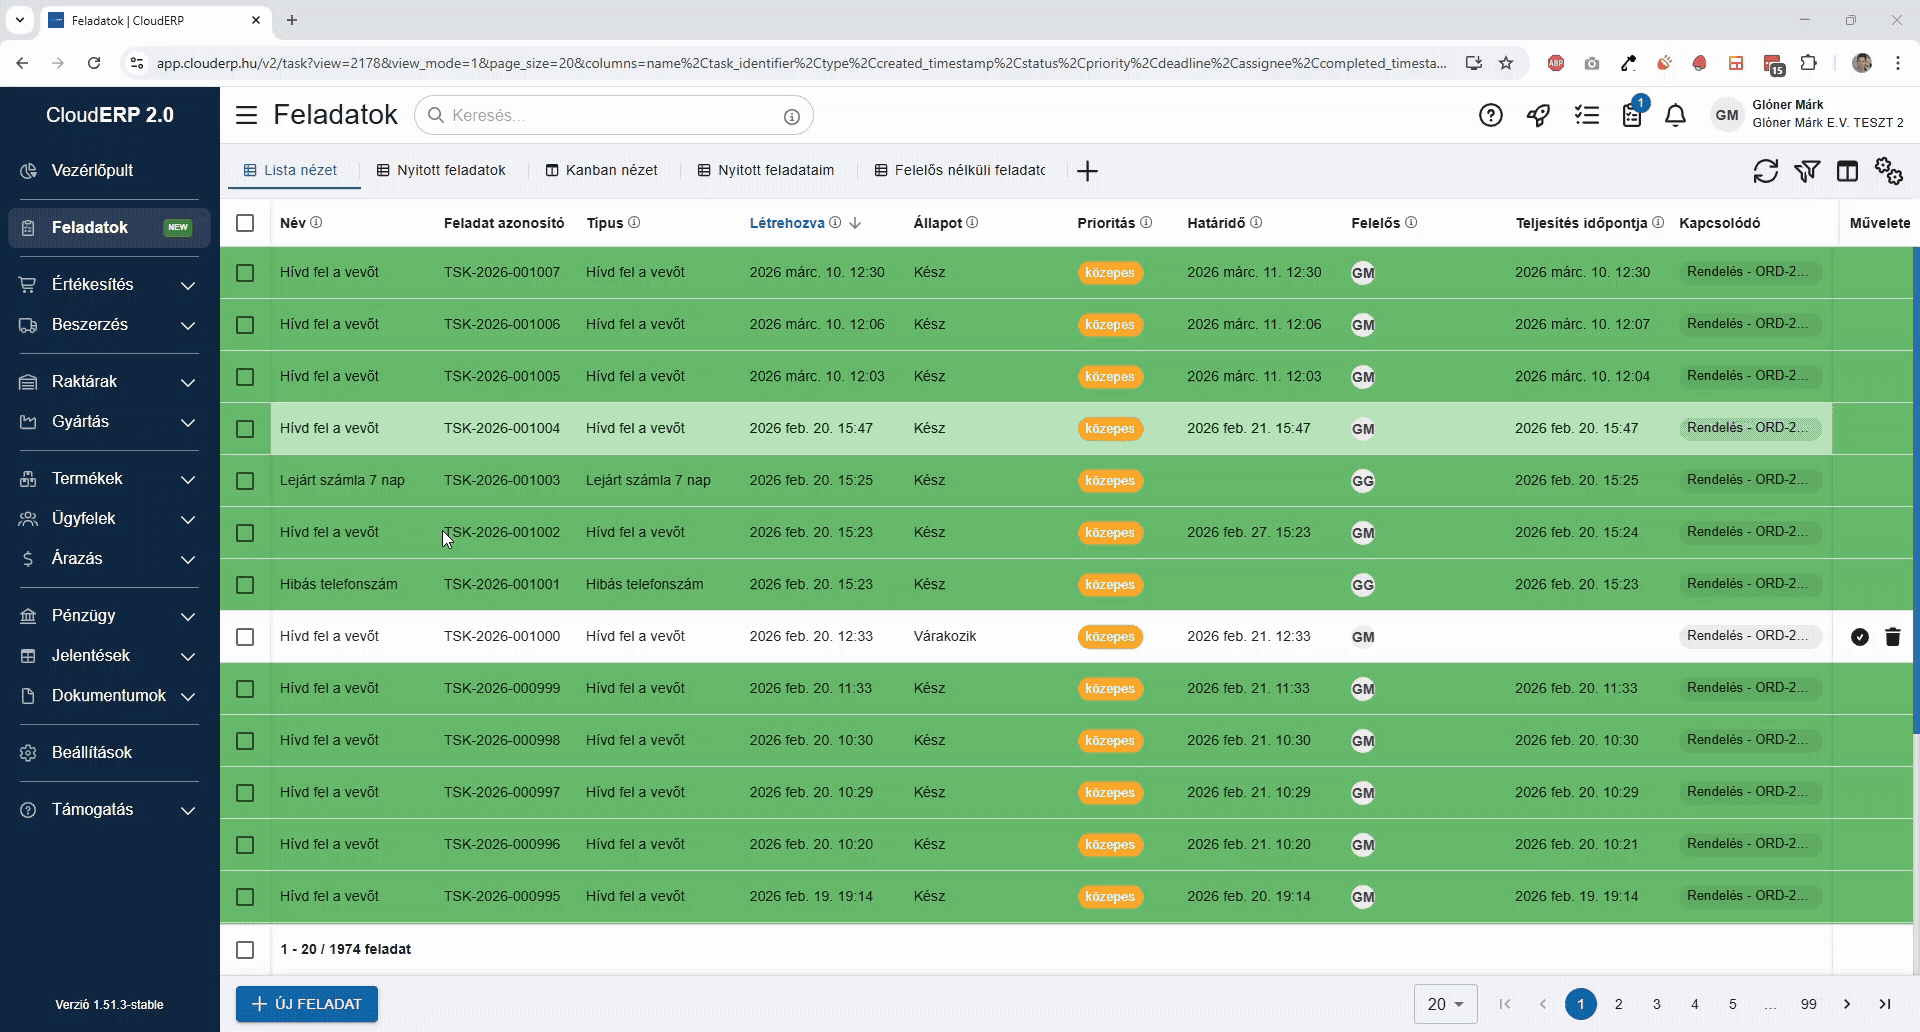The width and height of the screenshot is (1920, 1032).
Task: Open the filter icon on the task list
Action: [1807, 171]
